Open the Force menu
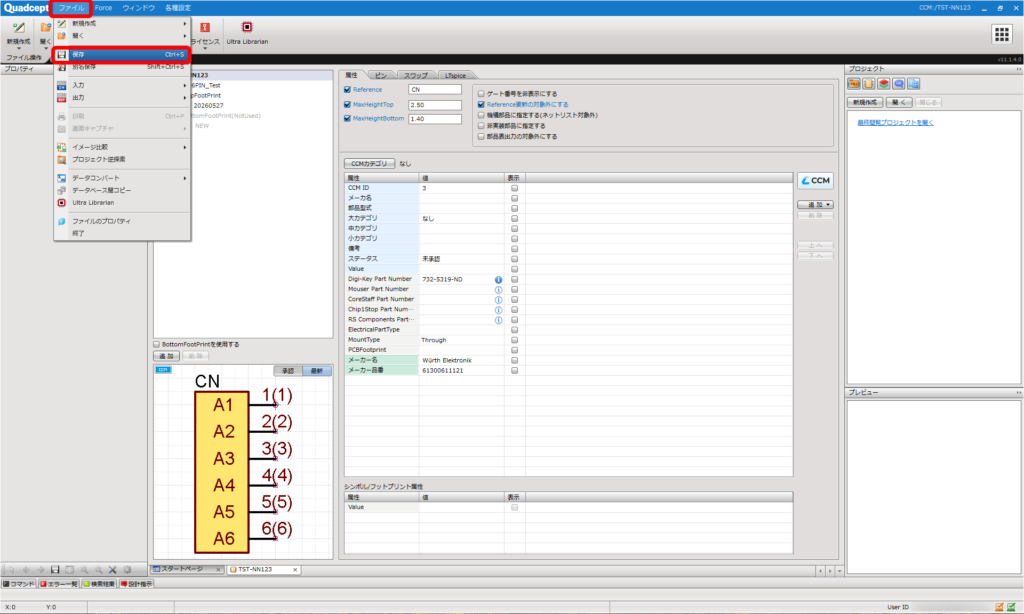1024x614 pixels. tap(103, 8)
